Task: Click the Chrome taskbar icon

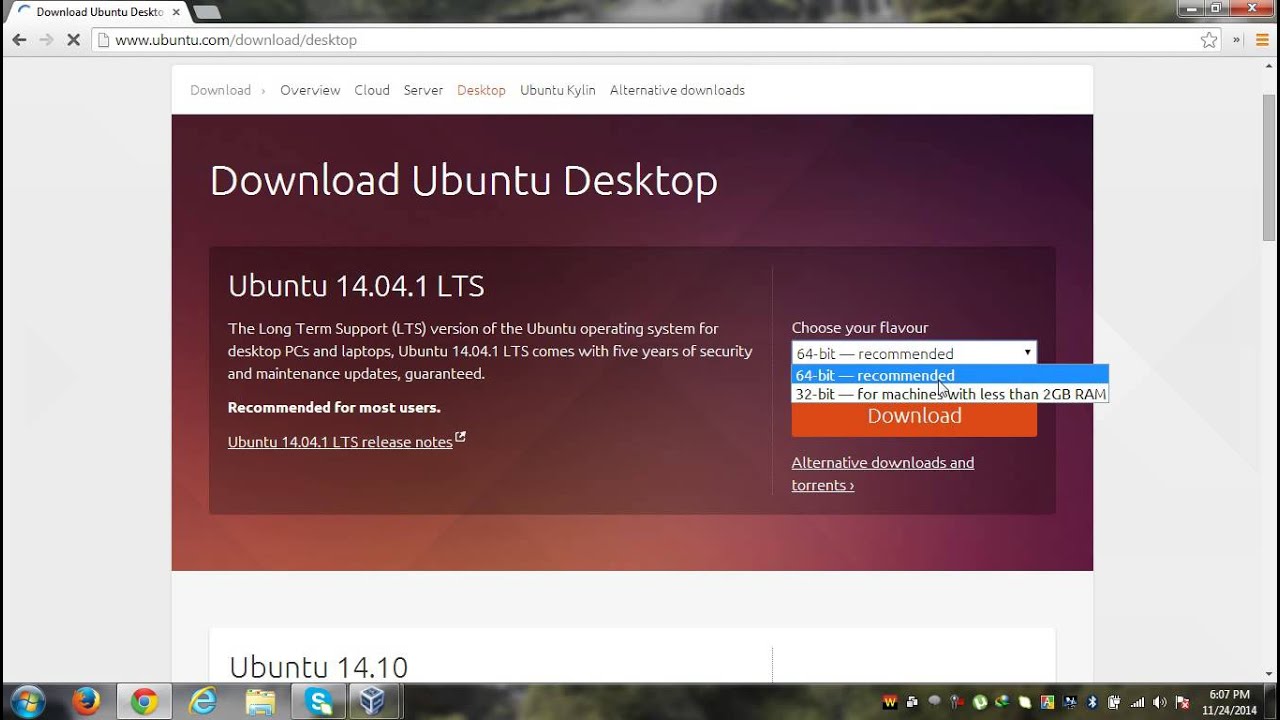Action: (x=144, y=702)
